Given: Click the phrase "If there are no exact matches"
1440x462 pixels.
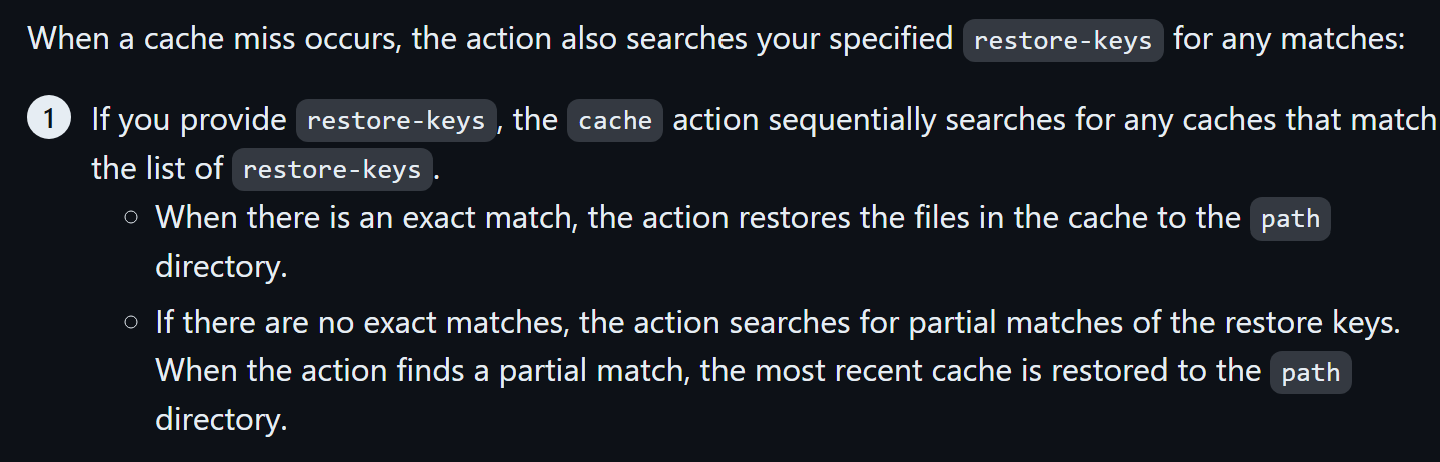Looking at the screenshot, I should click(x=362, y=322).
